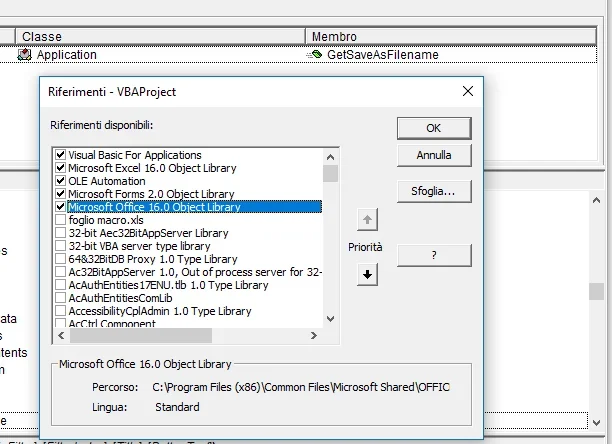Select the Application class row text
The image size is (612, 444).
tap(67, 55)
